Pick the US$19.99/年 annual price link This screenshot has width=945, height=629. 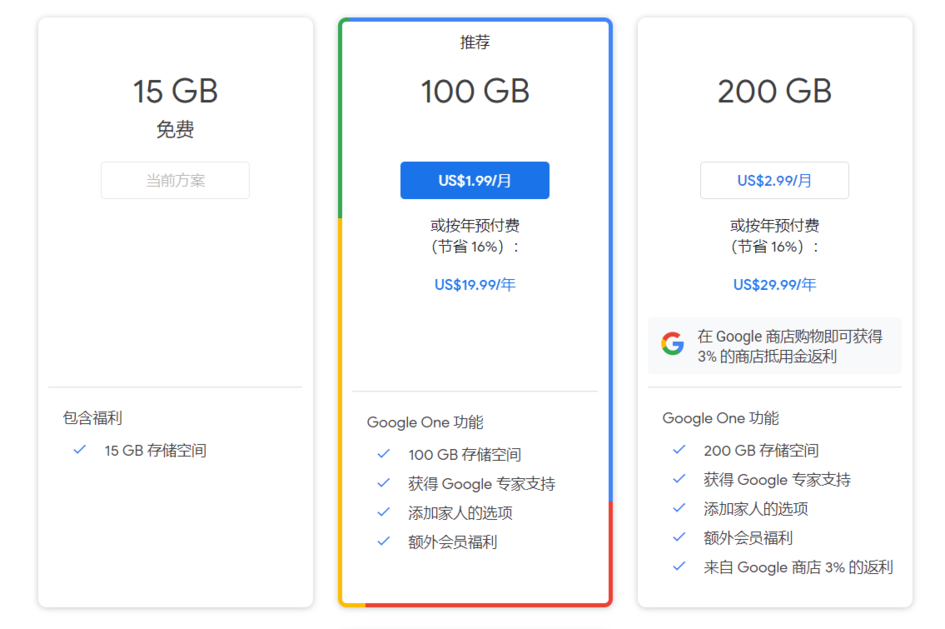click(475, 285)
